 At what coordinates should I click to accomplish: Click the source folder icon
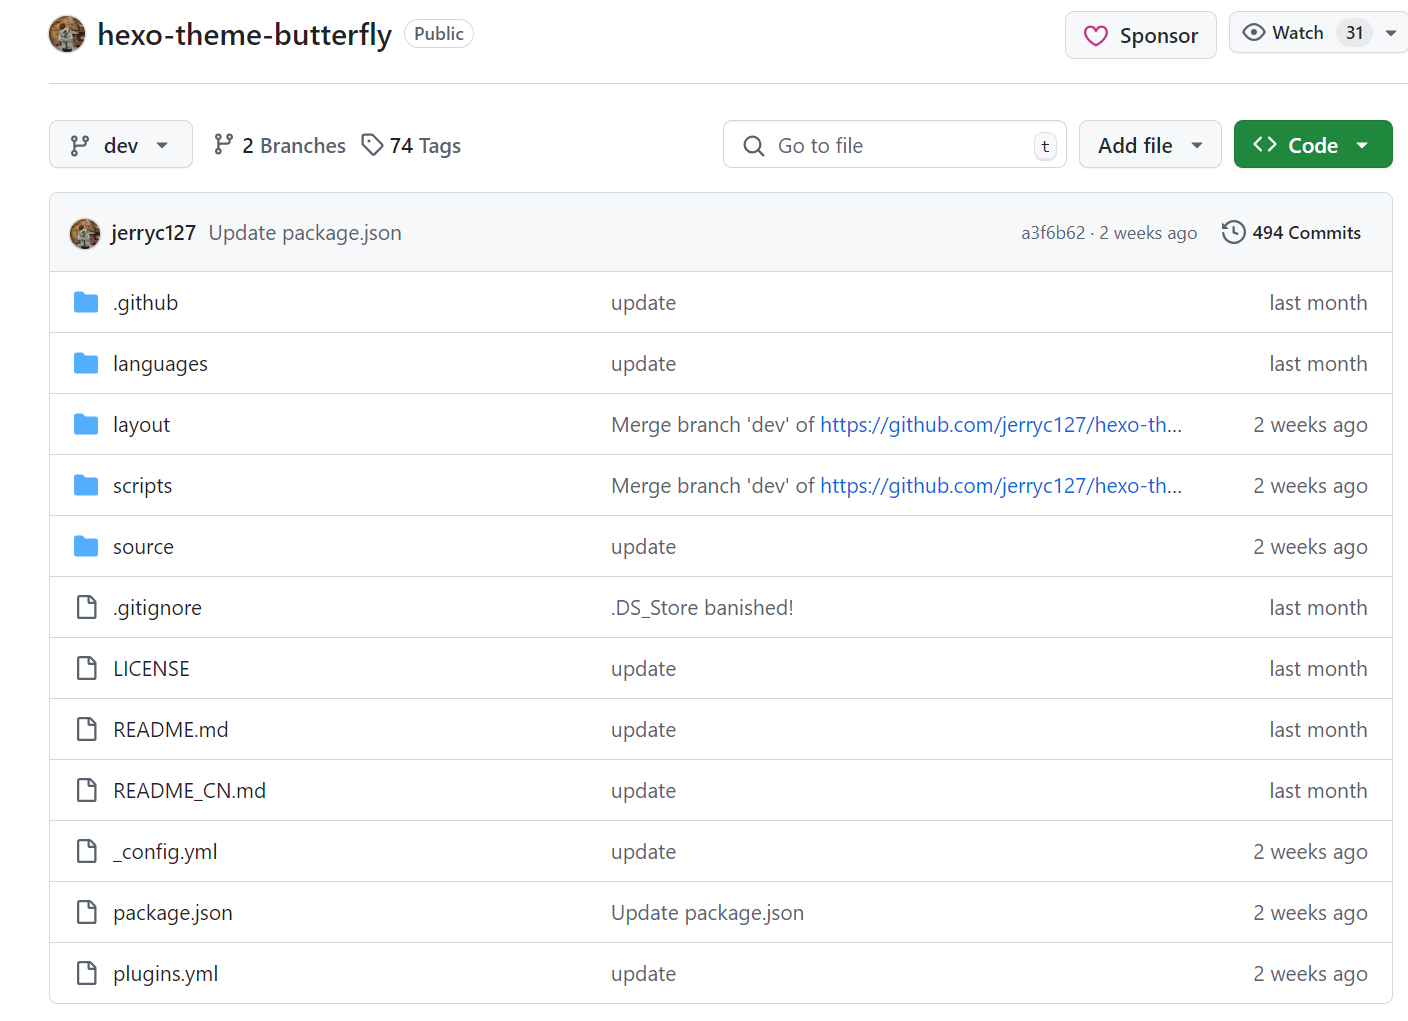pyautogui.click(x=86, y=546)
